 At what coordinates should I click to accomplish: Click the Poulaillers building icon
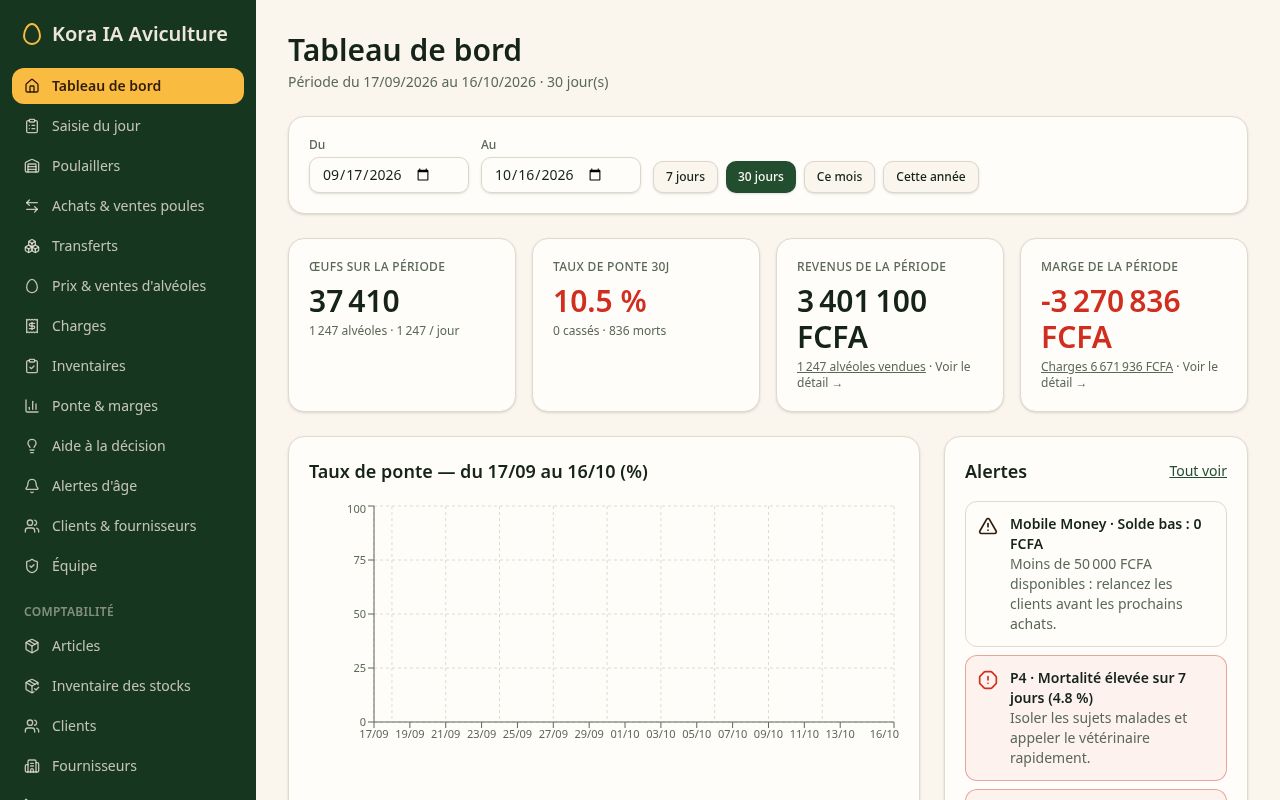pos(32,166)
